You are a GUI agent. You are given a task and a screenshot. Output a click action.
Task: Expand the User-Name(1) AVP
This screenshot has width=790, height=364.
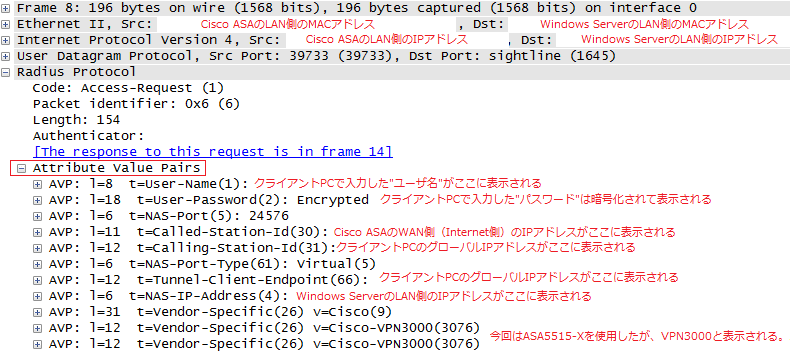click(37, 184)
